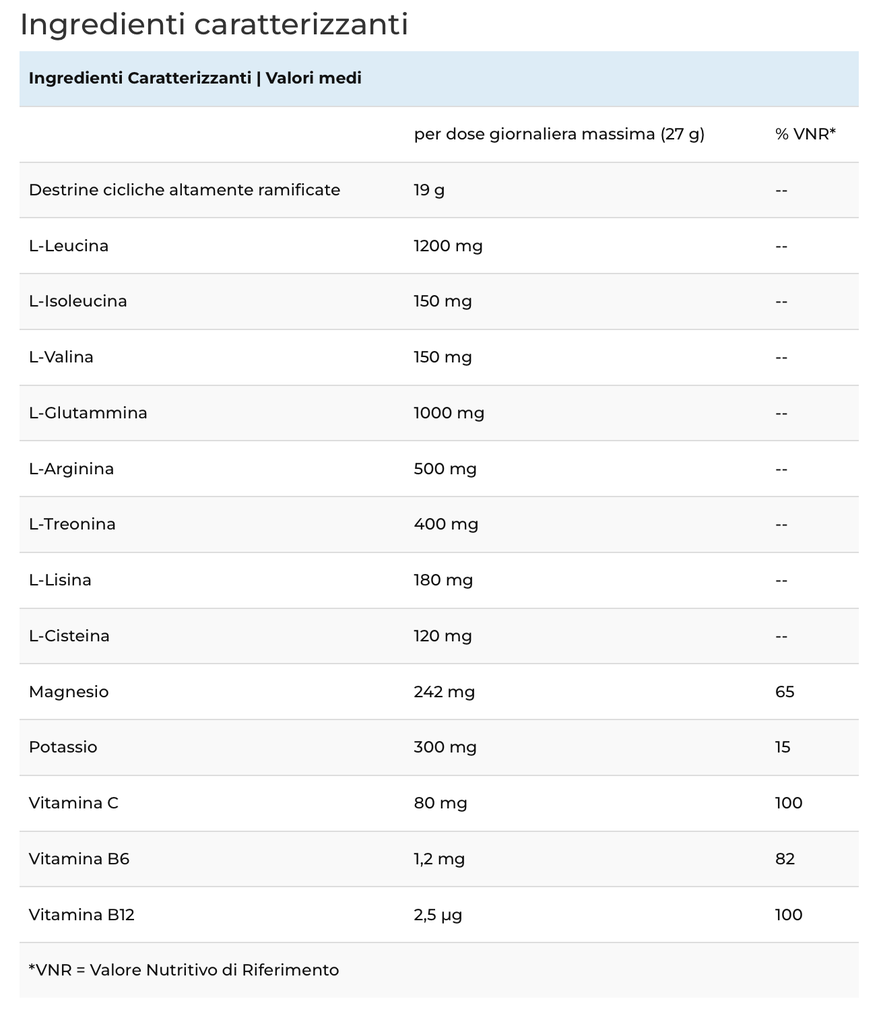
Task: Select the L-Arginina row label
Action: pos(71,469)
